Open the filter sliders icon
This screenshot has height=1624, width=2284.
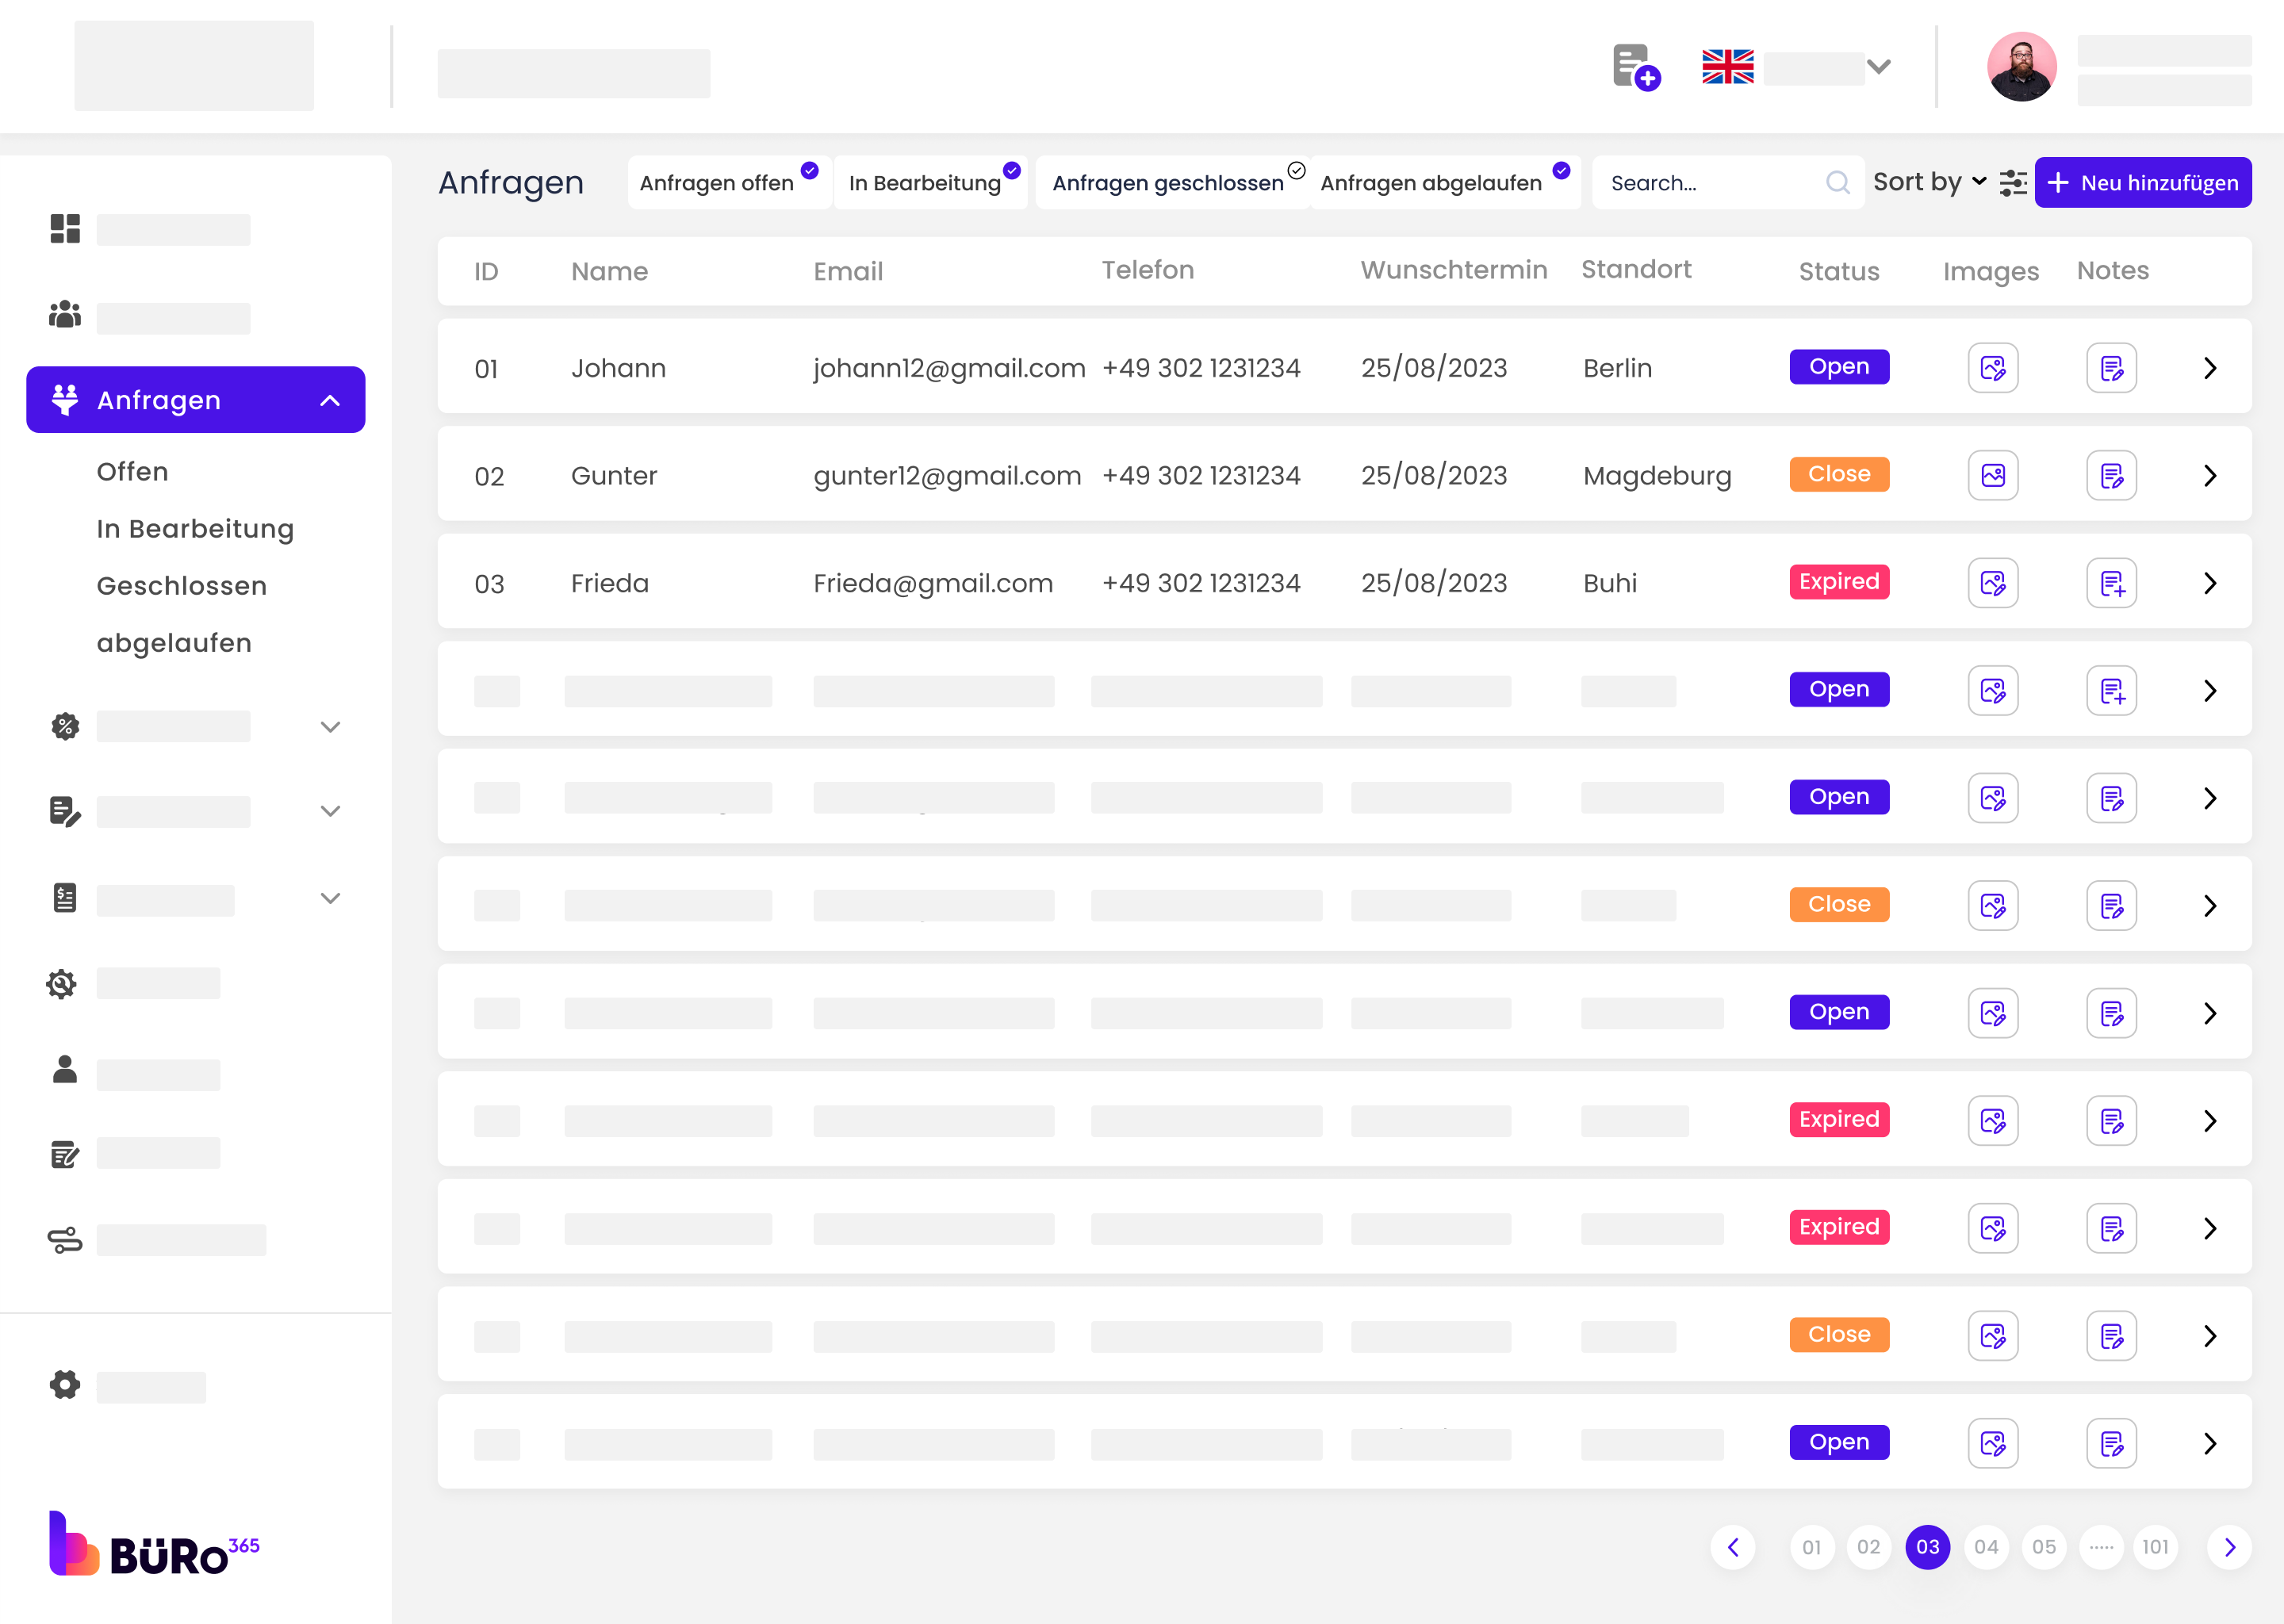(x=2013, y=183)
